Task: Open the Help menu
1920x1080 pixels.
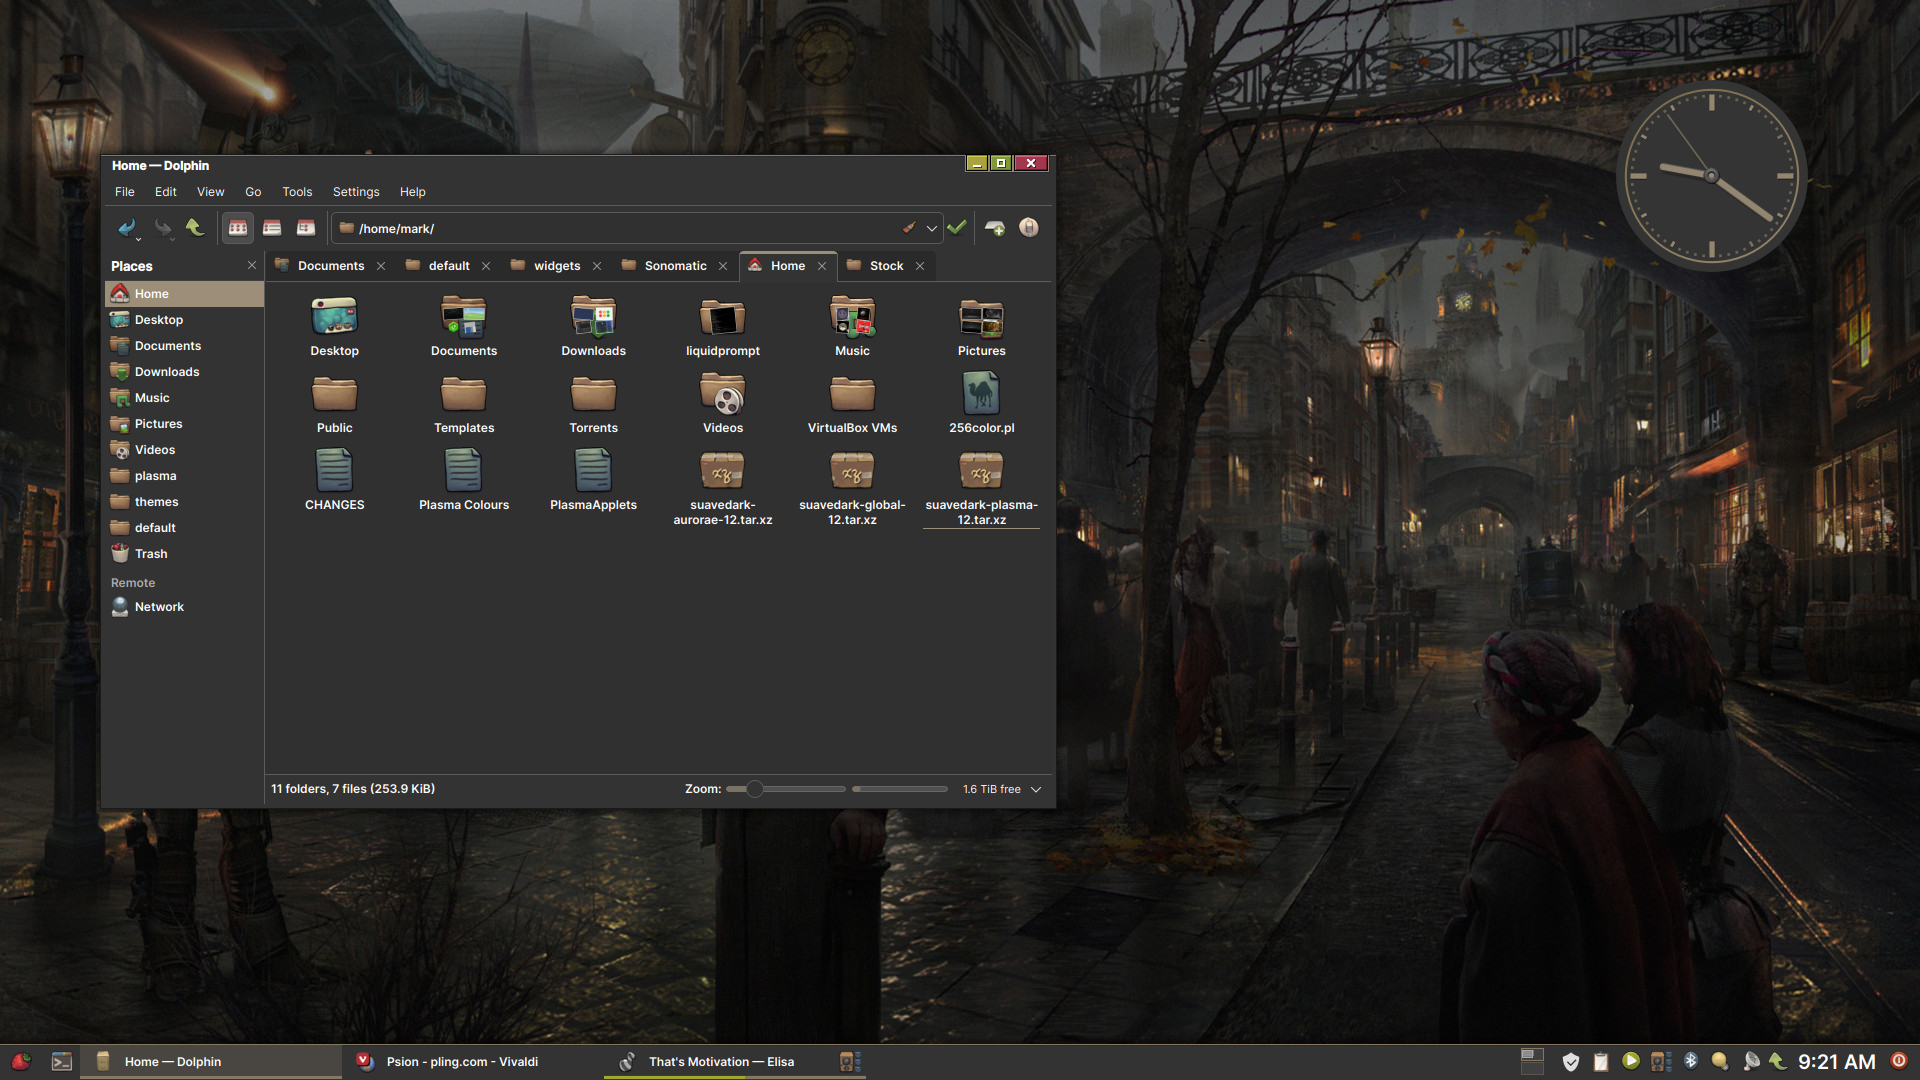Action: [413, 192]
